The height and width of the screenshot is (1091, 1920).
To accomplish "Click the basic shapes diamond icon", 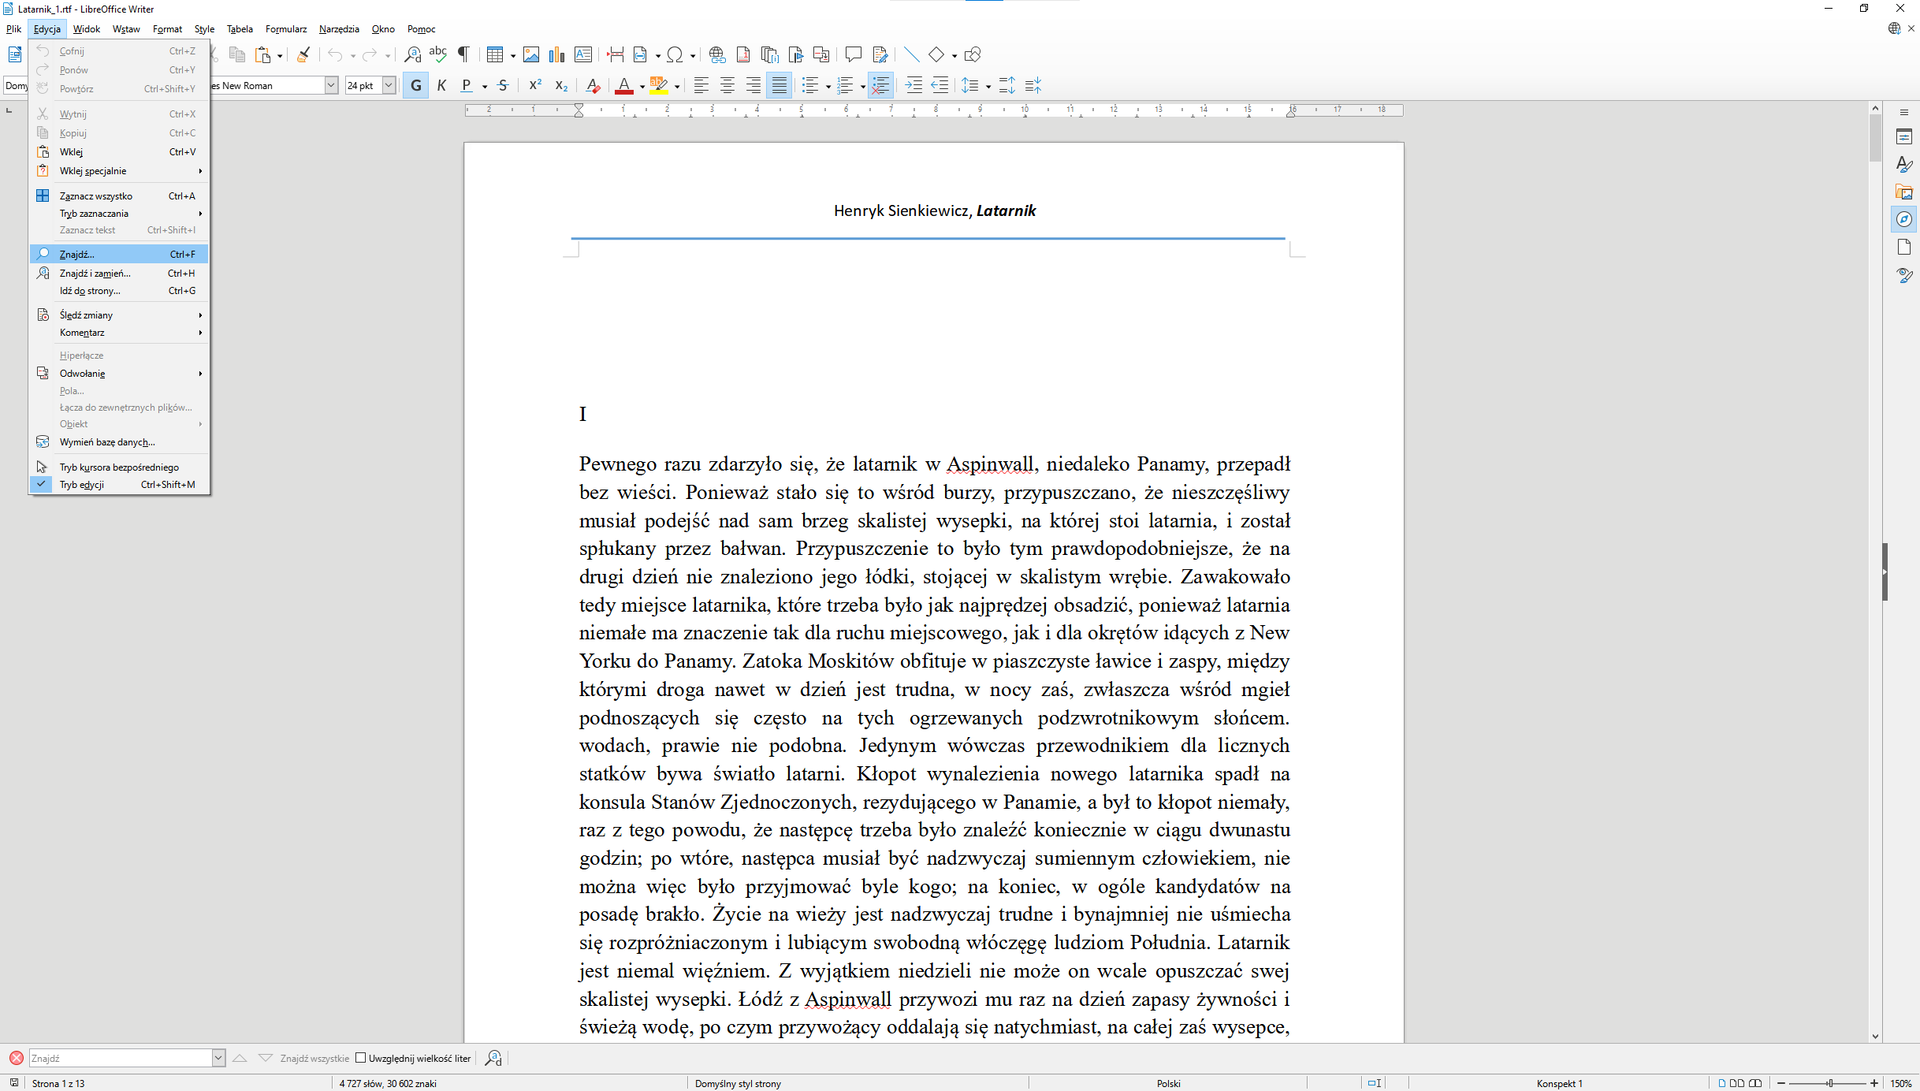I will 937,55.
